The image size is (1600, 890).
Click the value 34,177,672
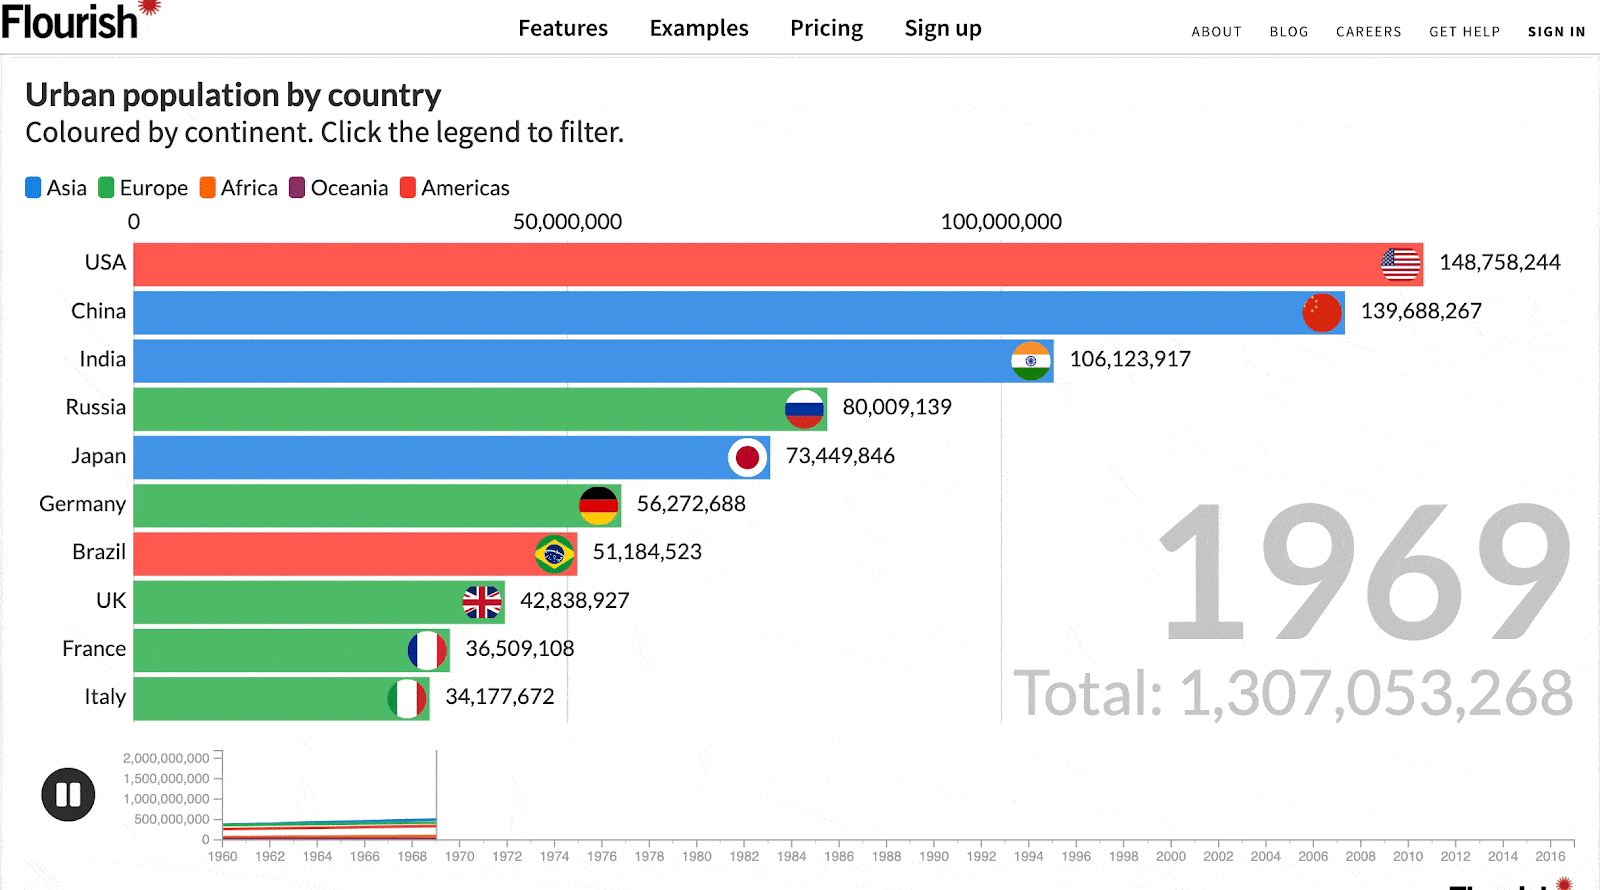pos(499,697)
